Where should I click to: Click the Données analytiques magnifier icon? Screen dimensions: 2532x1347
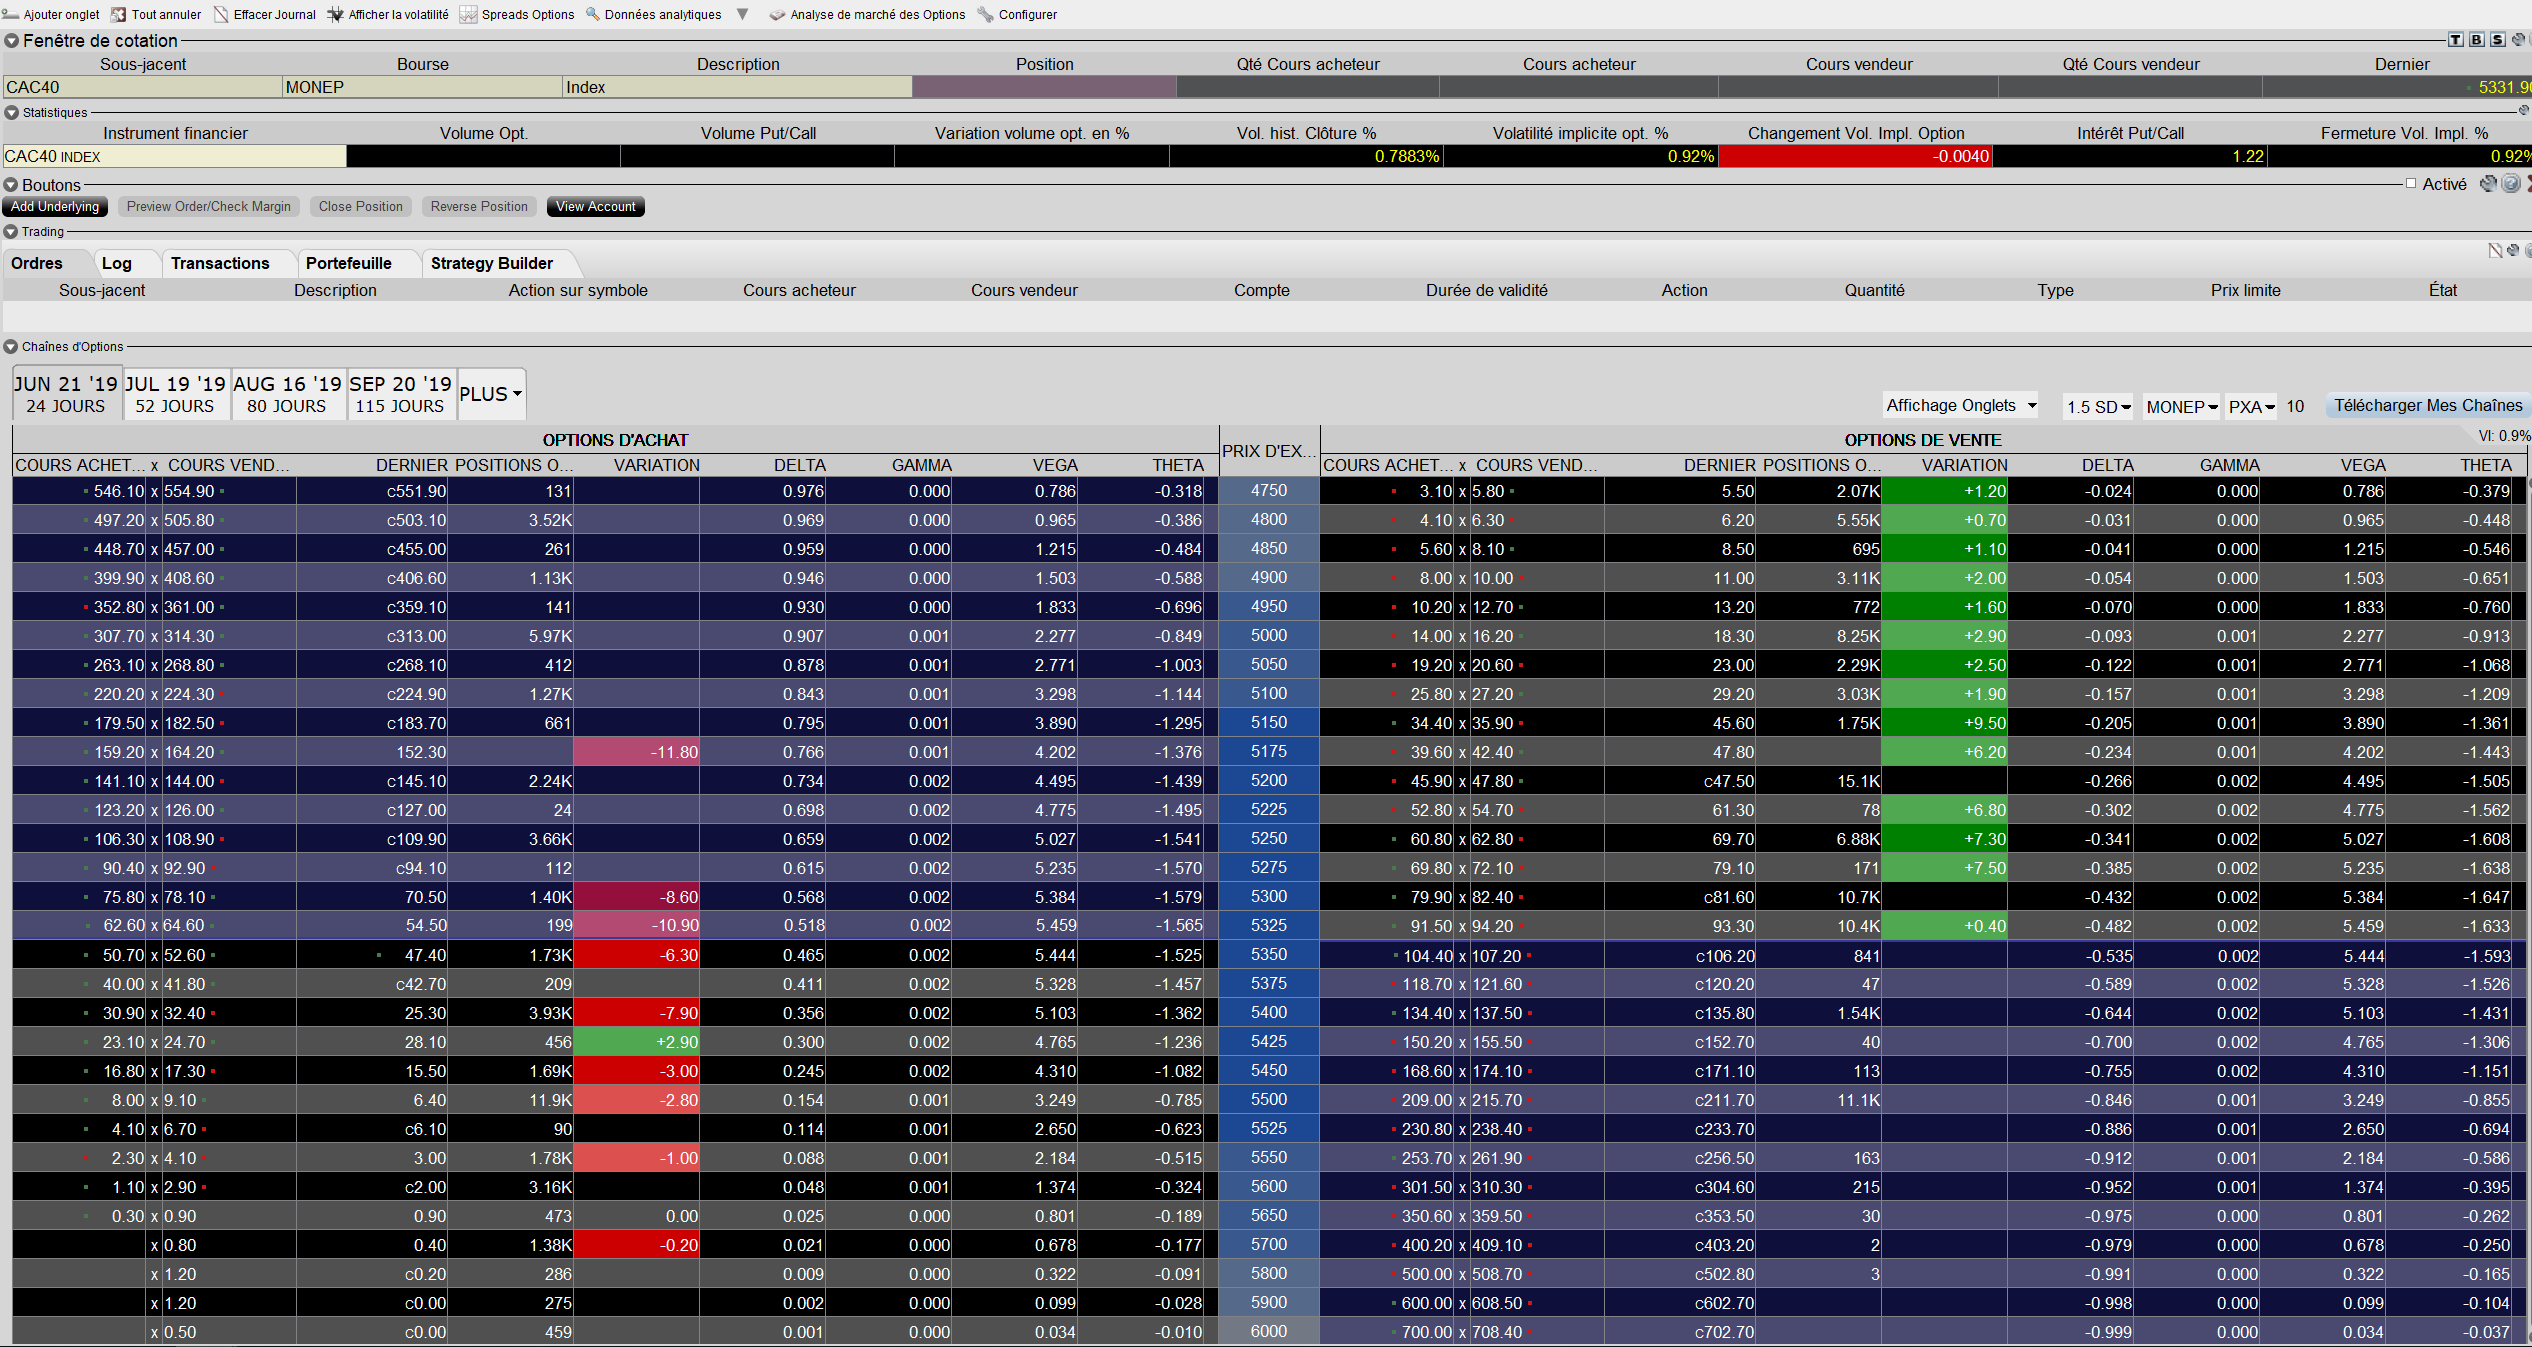(592, 14)
